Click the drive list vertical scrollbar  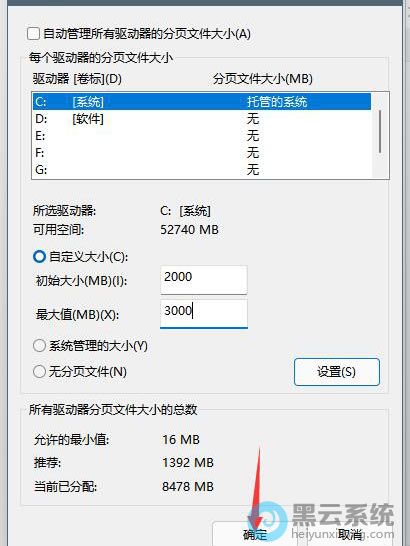coord(380,132)
